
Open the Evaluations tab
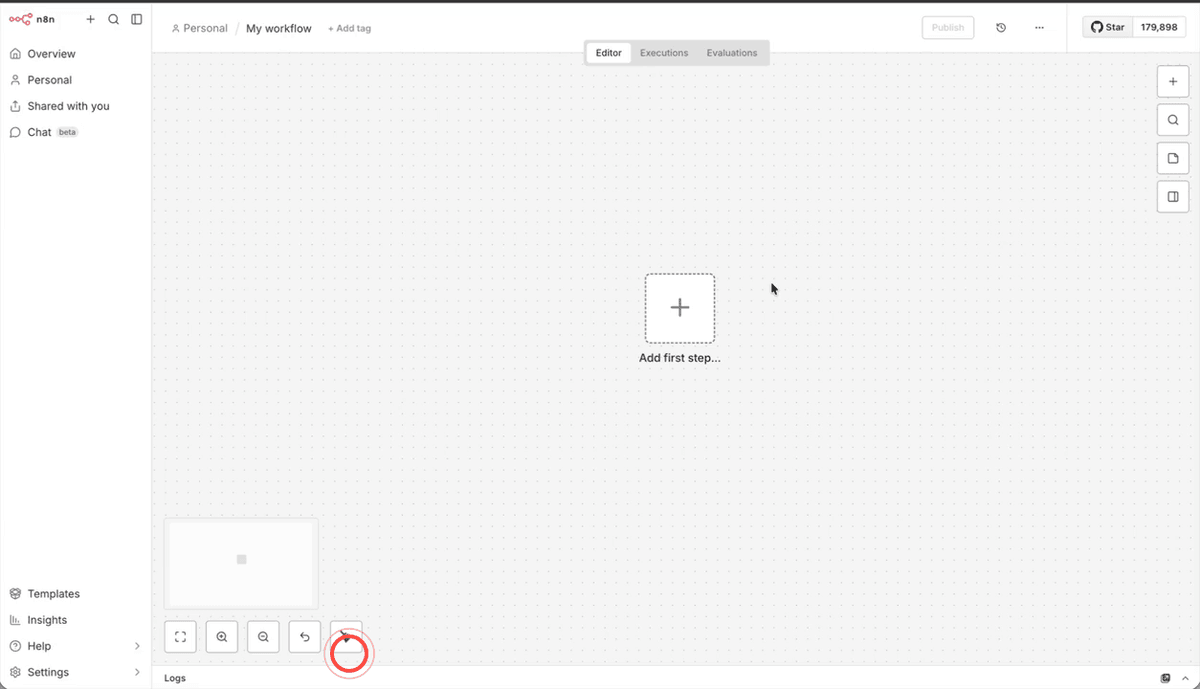click(731, 52)
